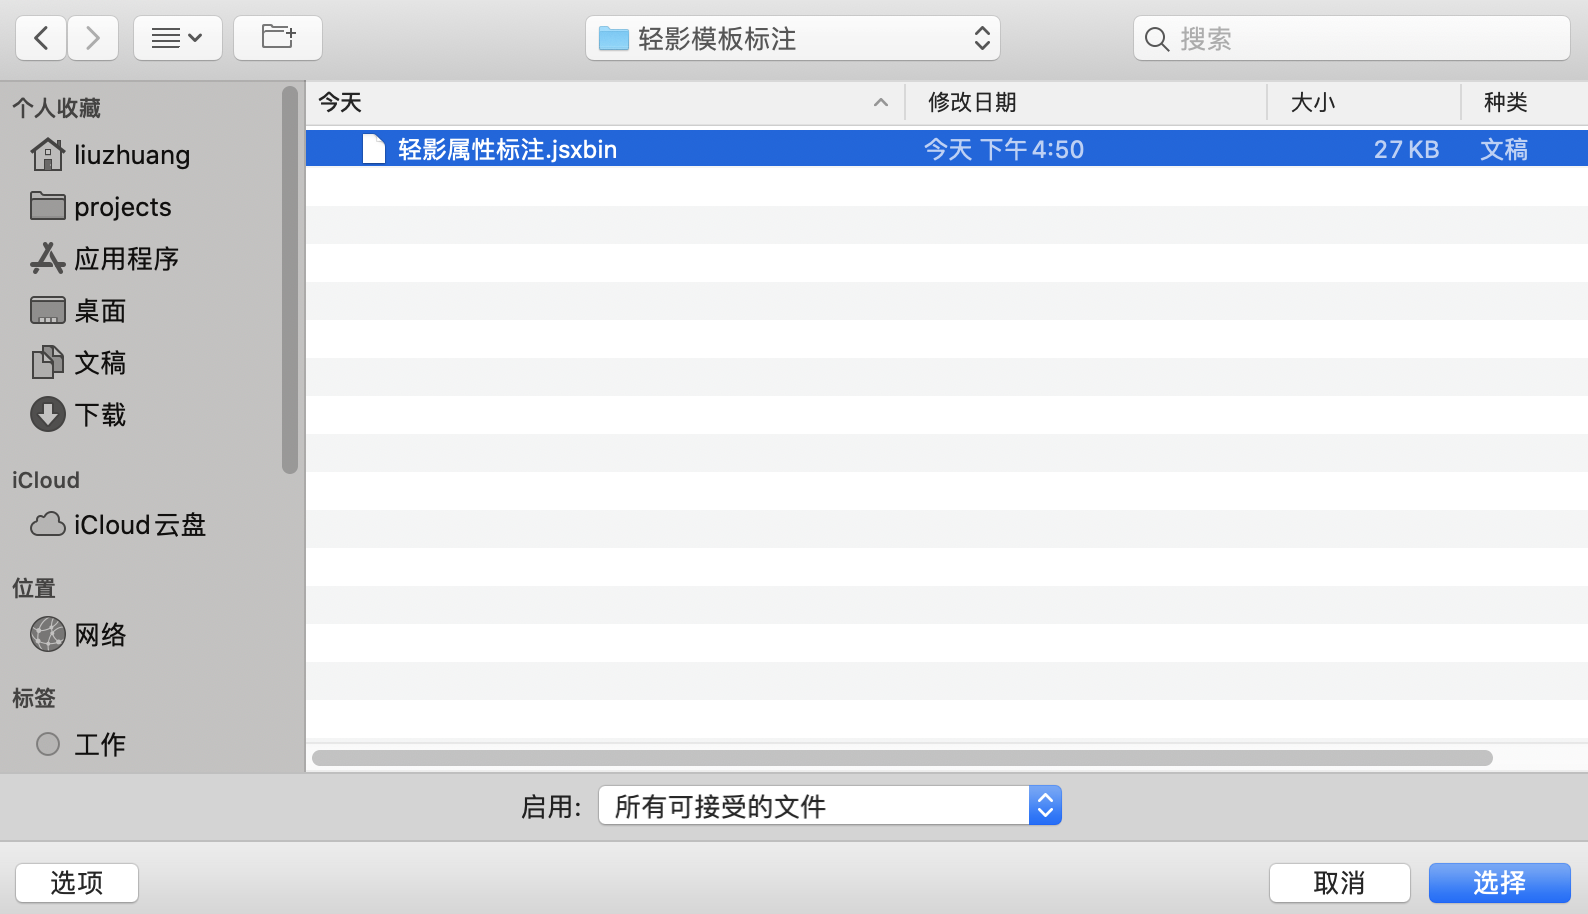Screen dimensions: 1588x914
Task: Click the blue stepper arrows of 启用 popup
Action: coord(1045,805)
